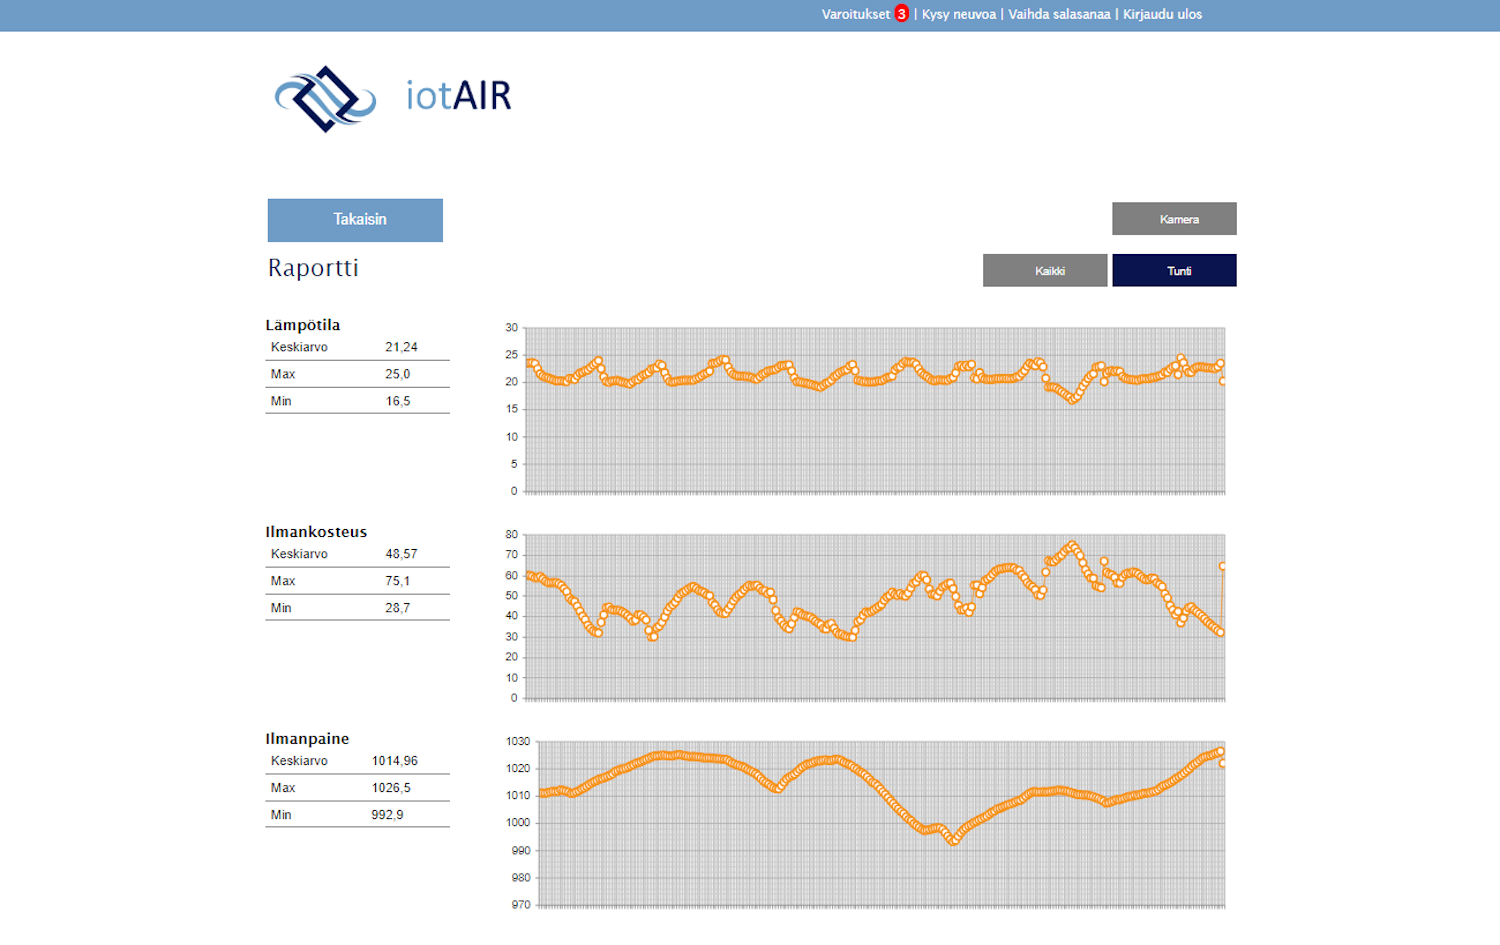Open the red warnings count badge
Image resolution: width=1500 pixels, height=945 pixels.
[x=901, y=14]
